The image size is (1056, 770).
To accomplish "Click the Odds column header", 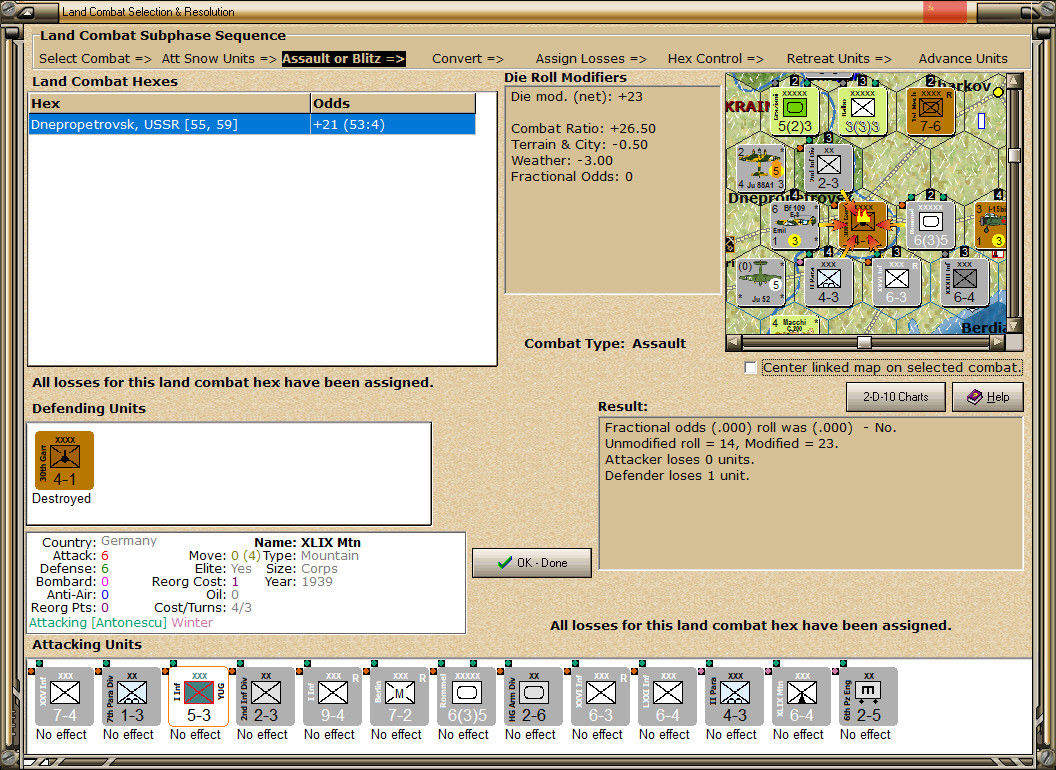I will tap(393, 104).
